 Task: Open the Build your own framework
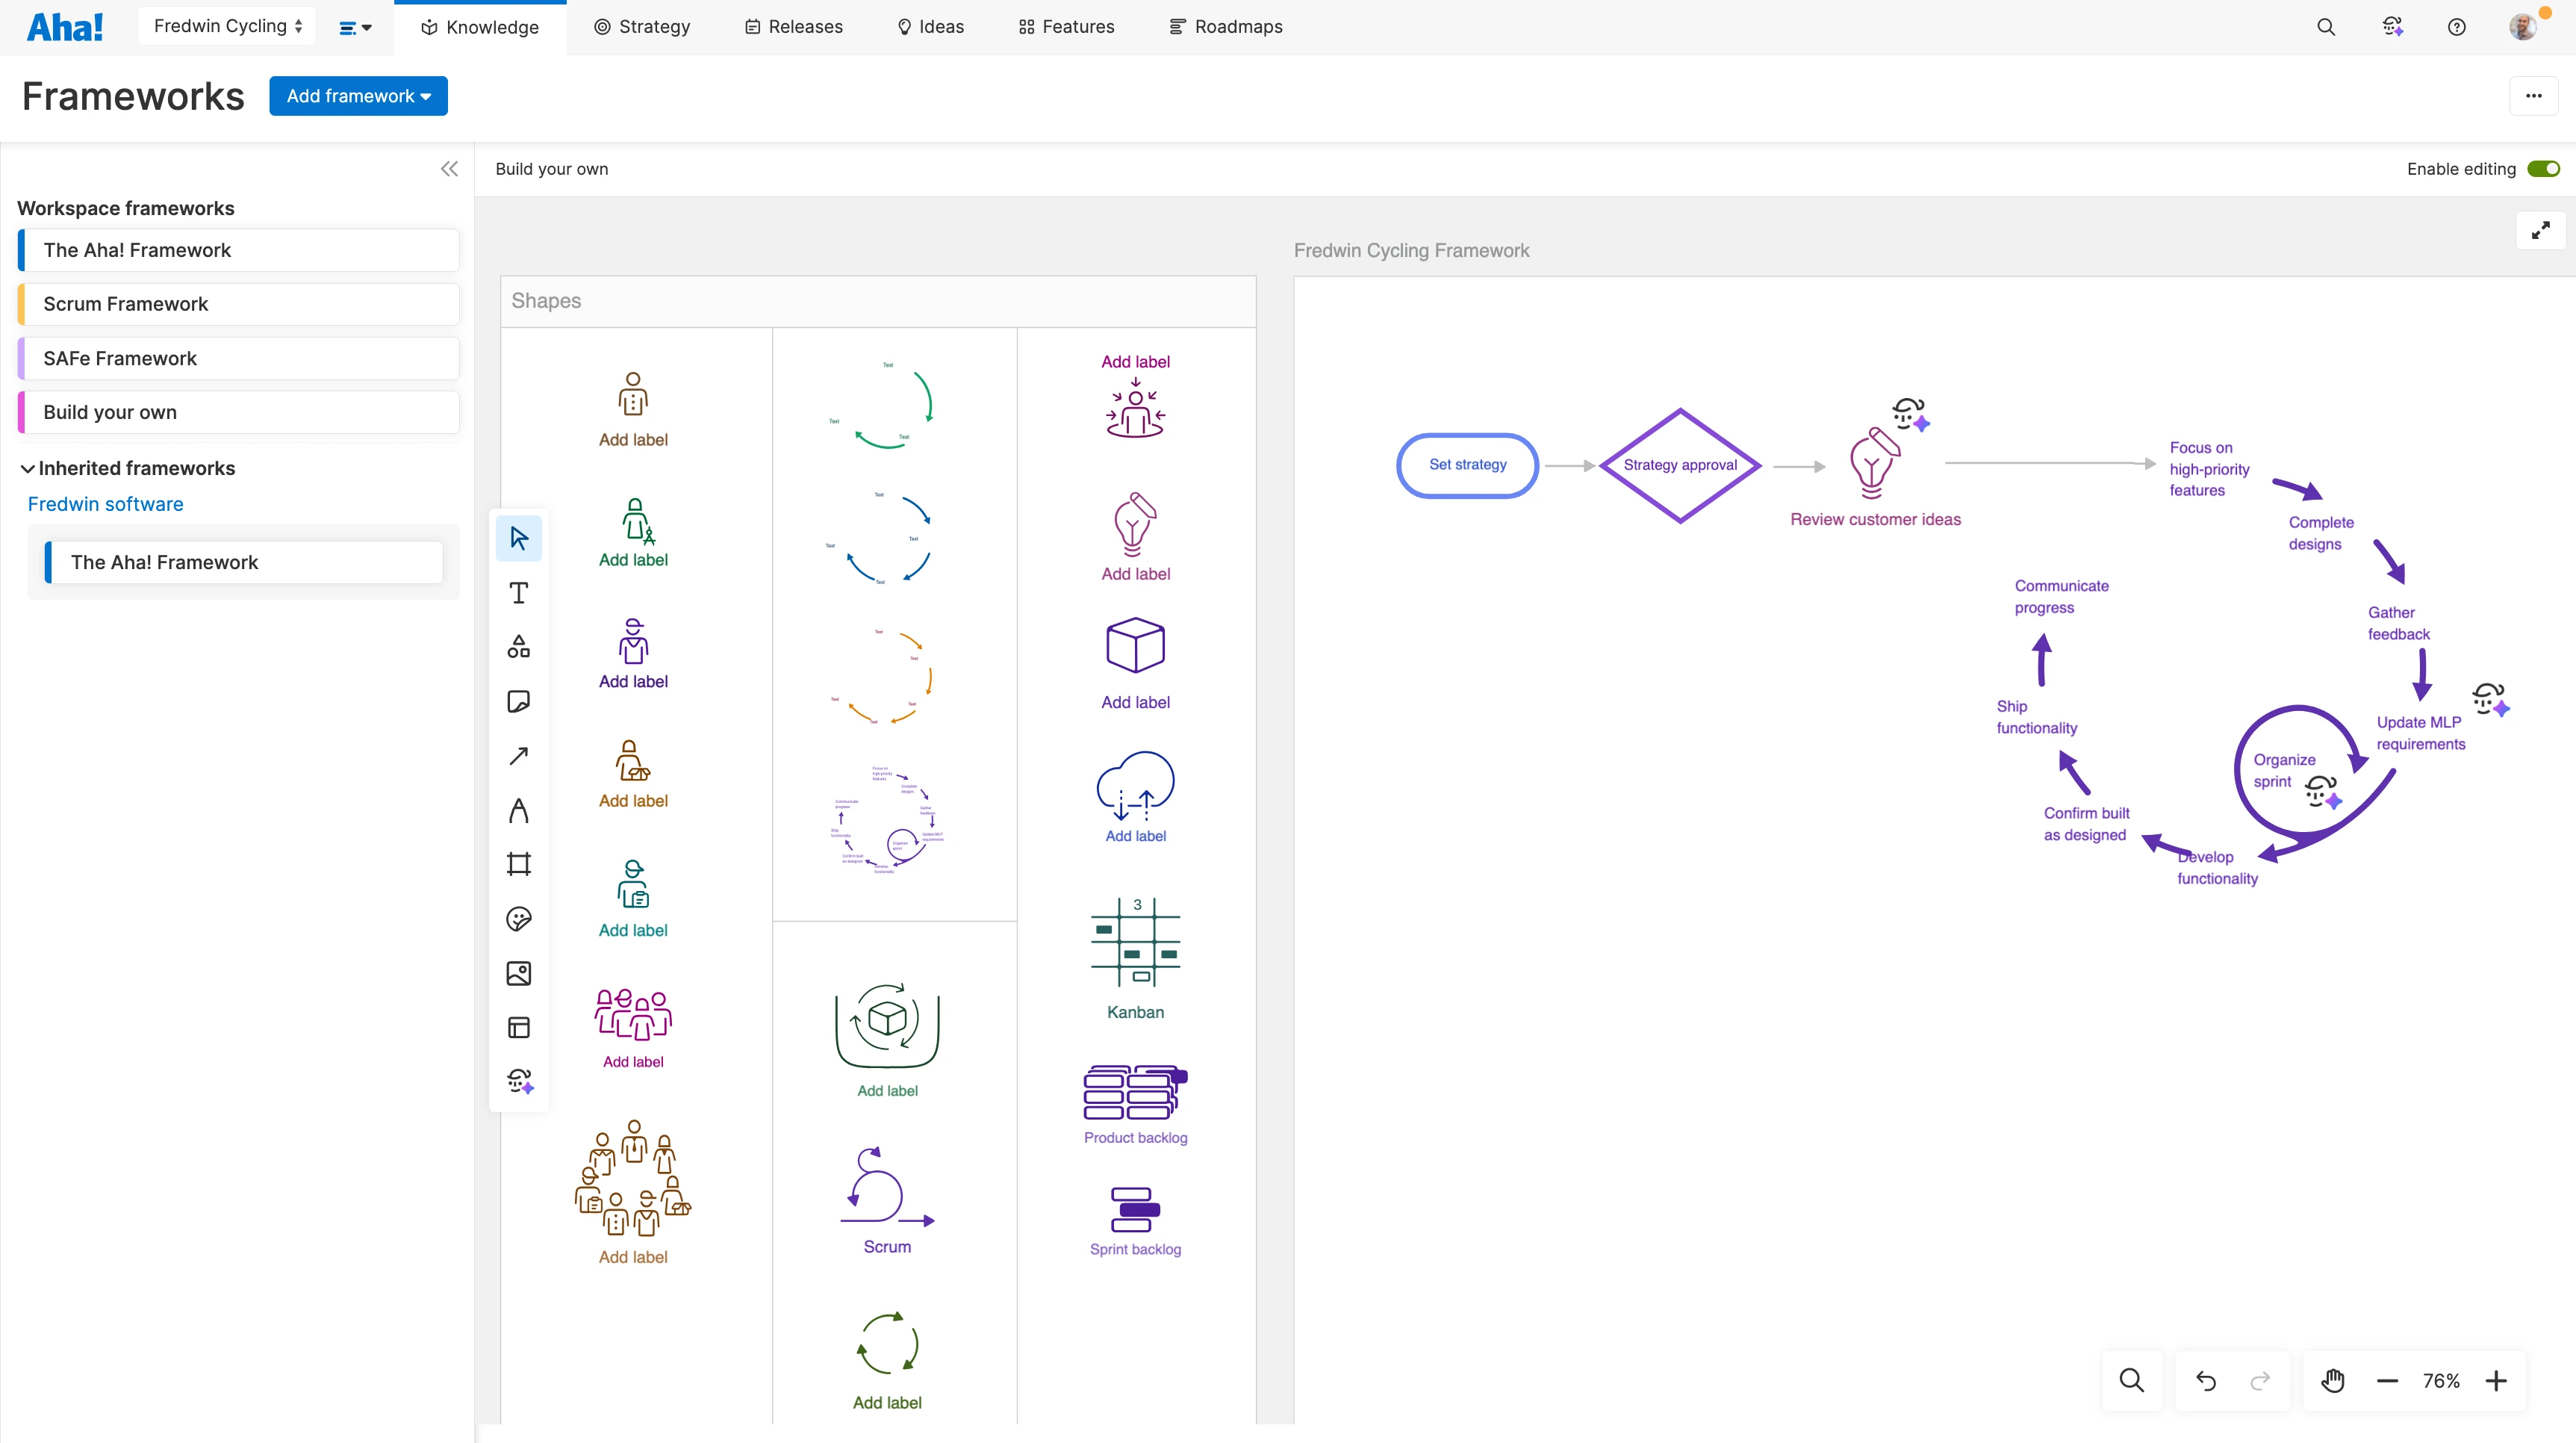239,412
